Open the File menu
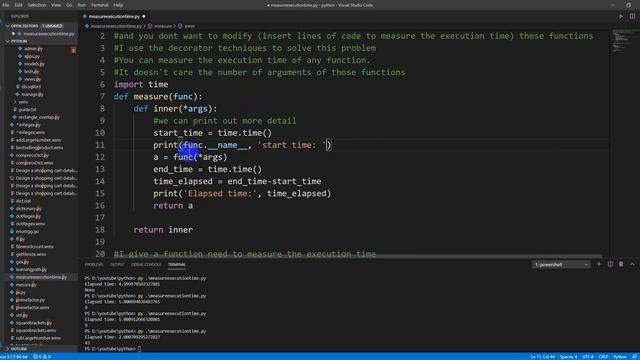The image size is (640, 360). (x=6, y=5)
